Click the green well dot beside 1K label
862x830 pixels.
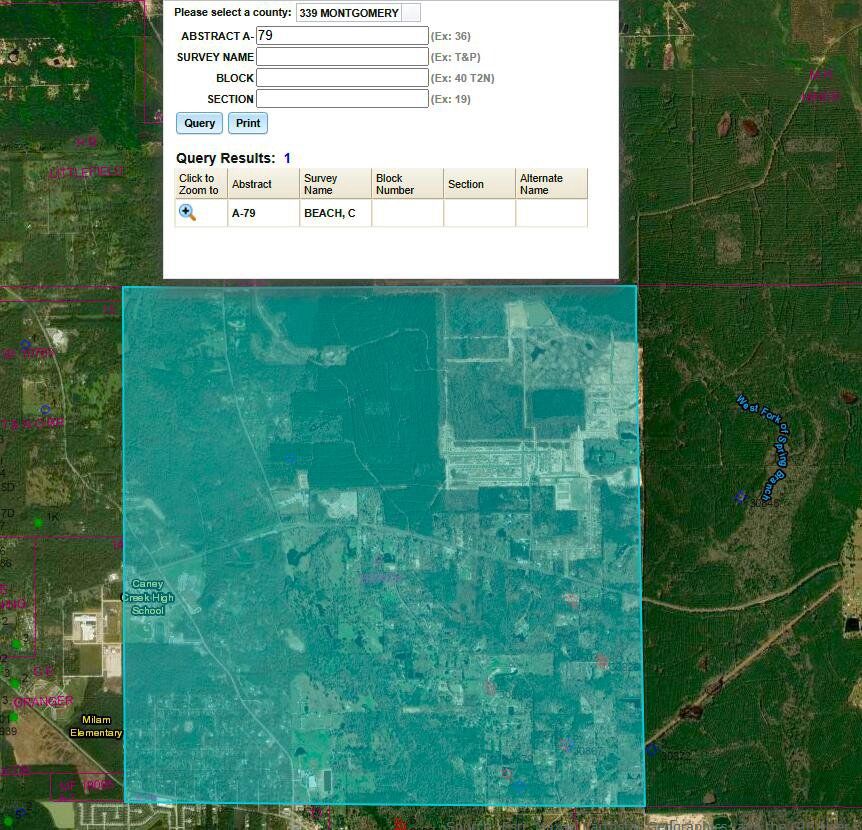[x=38, y=522]
